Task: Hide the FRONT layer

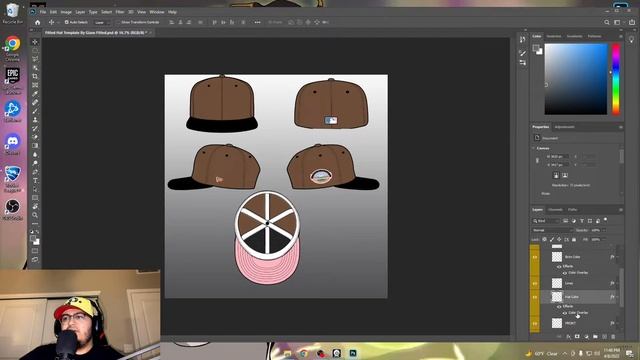Action: pyautogui.click(x=535, y=323)
